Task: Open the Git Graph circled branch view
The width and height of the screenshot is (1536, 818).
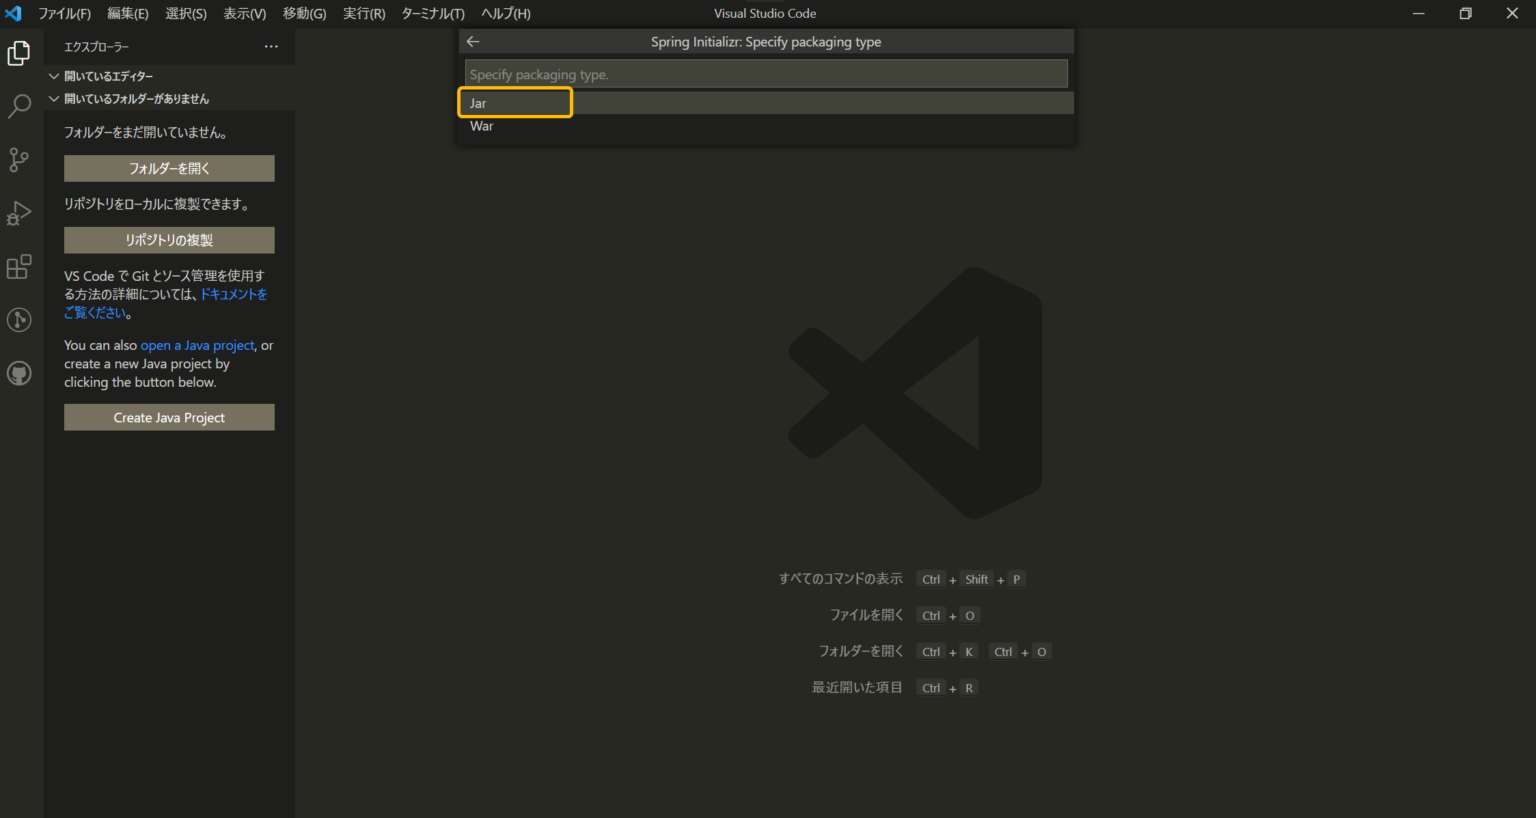Action: click(x=19, y=320)
